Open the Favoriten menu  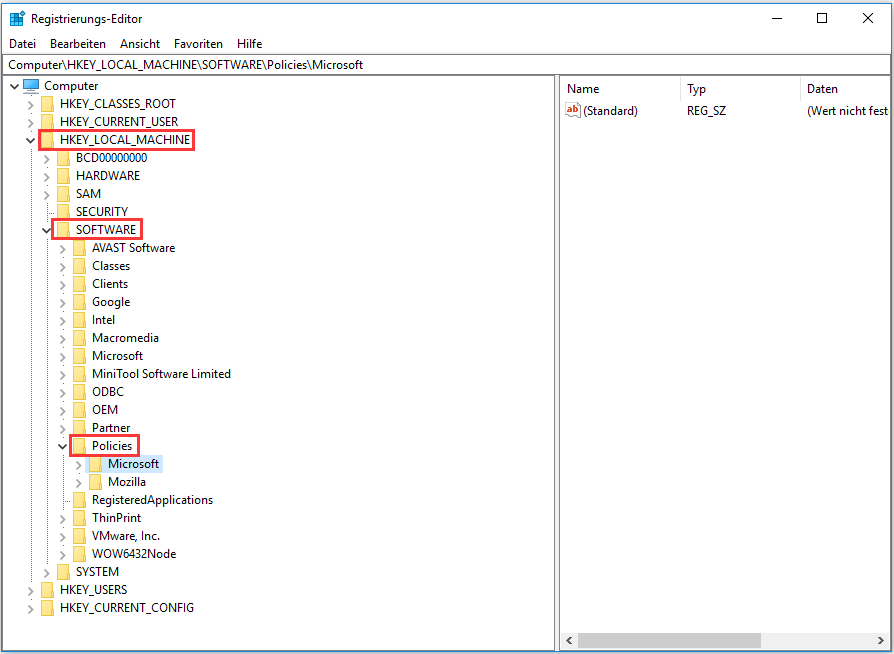[x=198, y=44]
